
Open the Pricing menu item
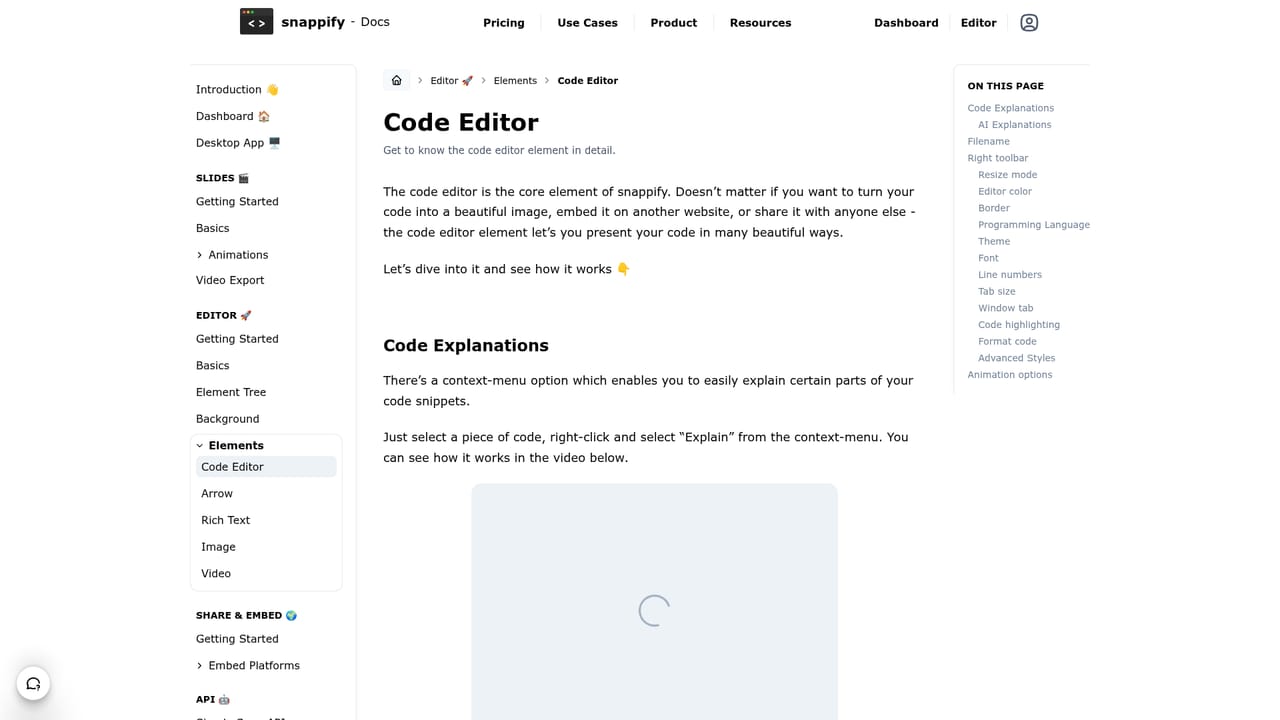point(504,23)
